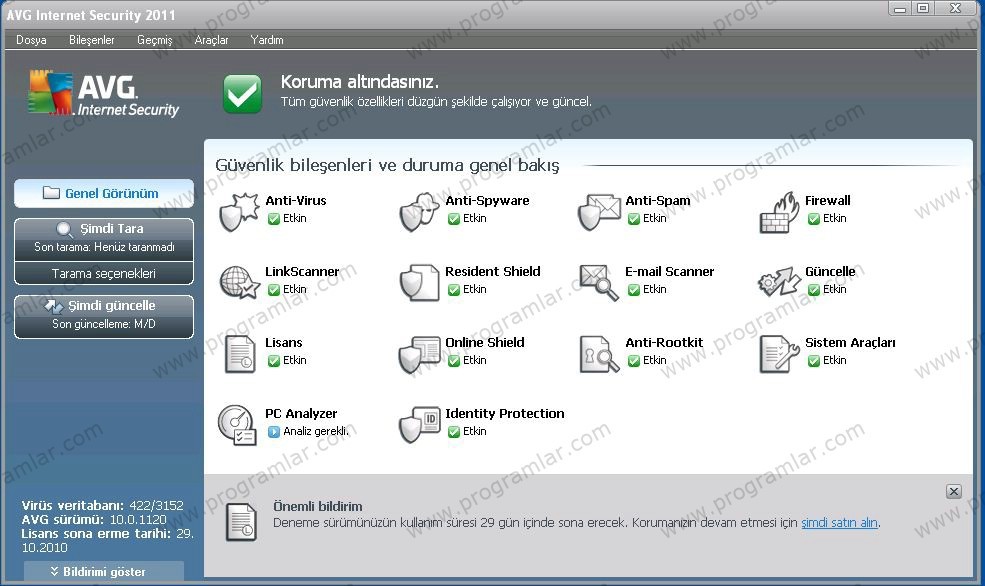Click the Firewall component label
Screen dimensions: 985x586
827,200
